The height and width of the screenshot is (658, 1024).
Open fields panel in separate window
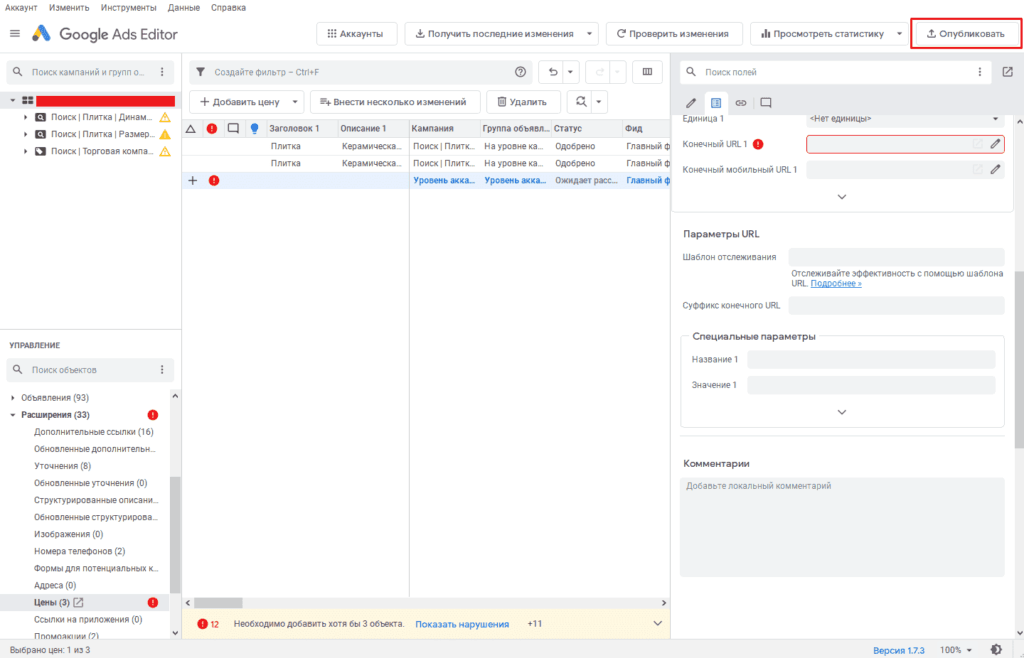(x=1008, y=72)
